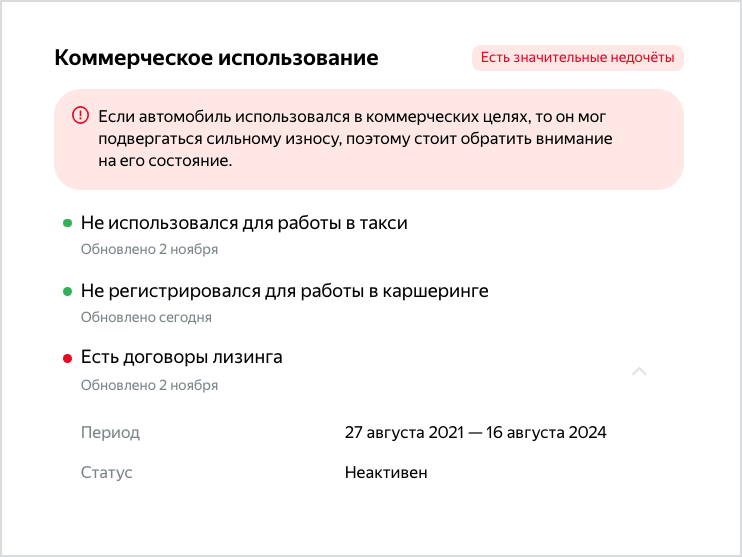Select 'Не регистрировался для работы в каршеринге' item
The width and height of the screenshot is (742, 557).
coord(284,291)
